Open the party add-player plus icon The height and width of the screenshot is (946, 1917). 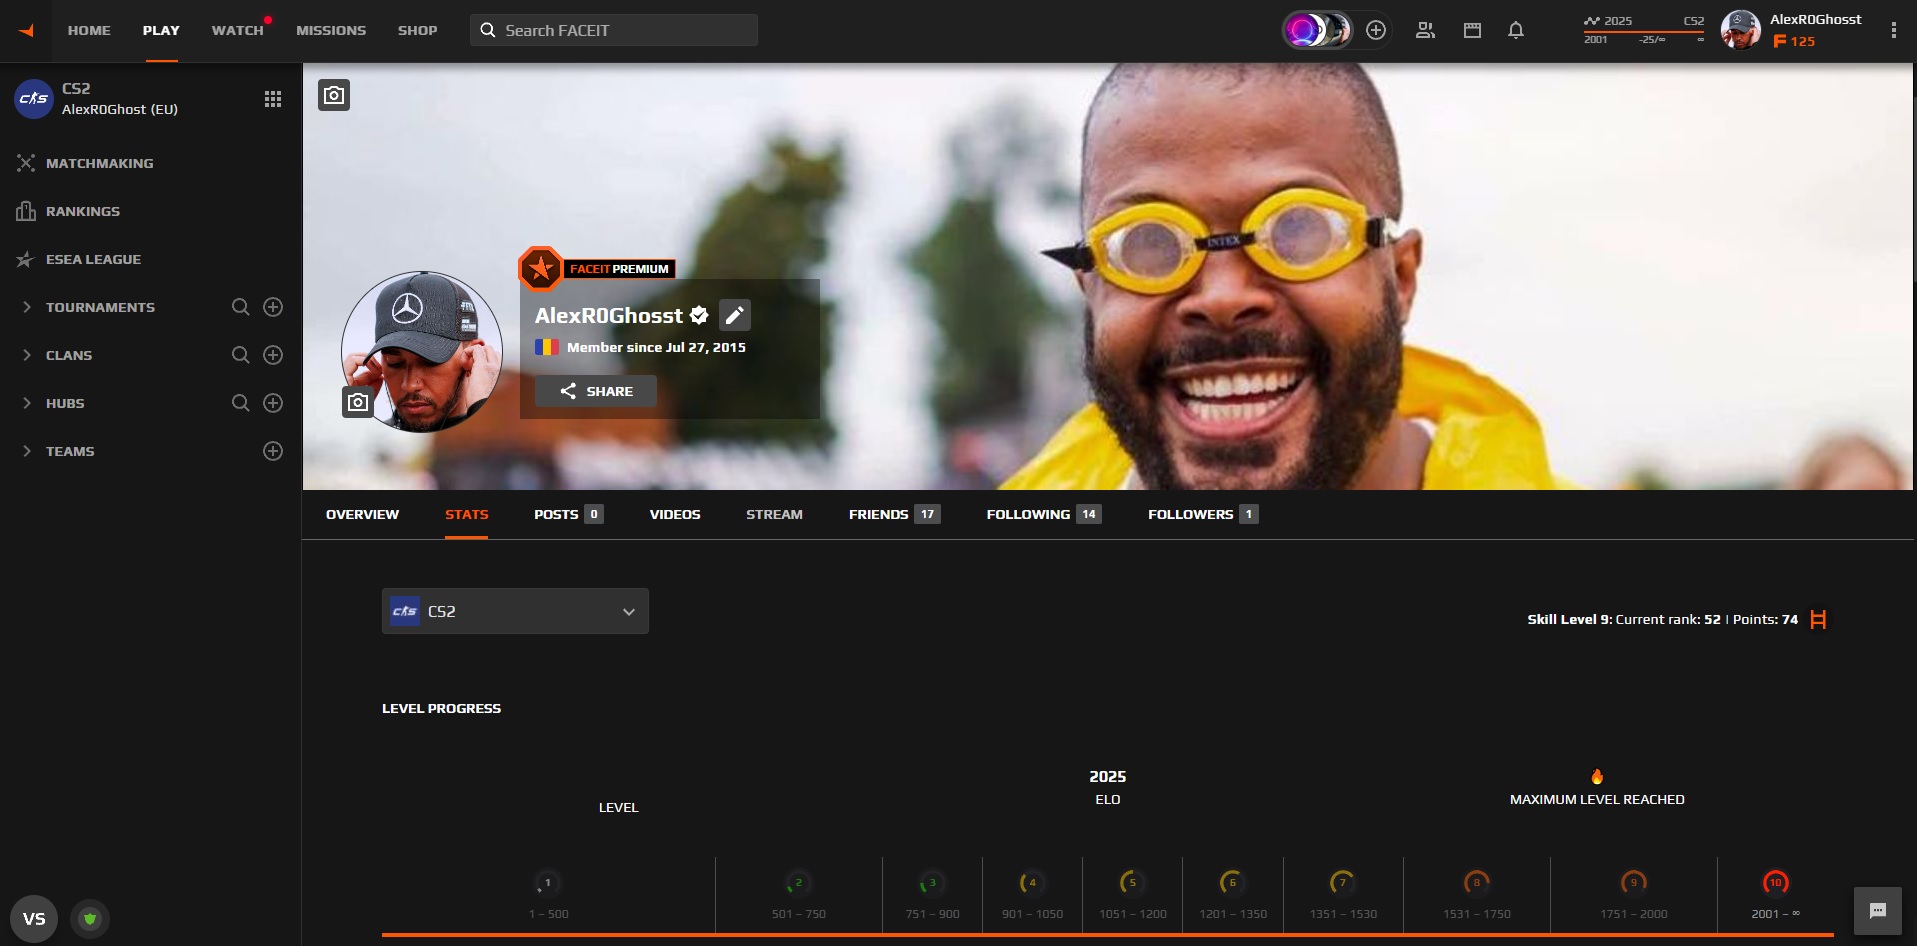click(x=1376, y=30)
